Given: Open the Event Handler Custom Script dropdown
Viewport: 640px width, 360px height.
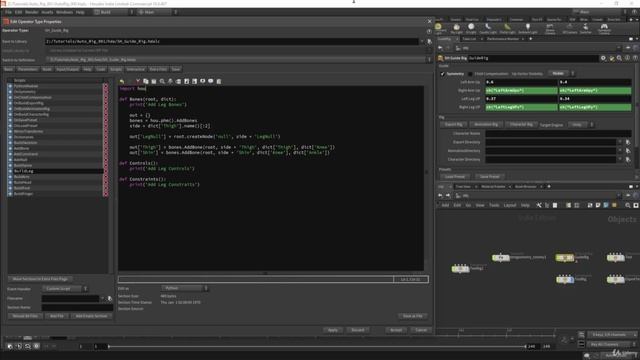Looking at the screenshot, I should point(65,289).
